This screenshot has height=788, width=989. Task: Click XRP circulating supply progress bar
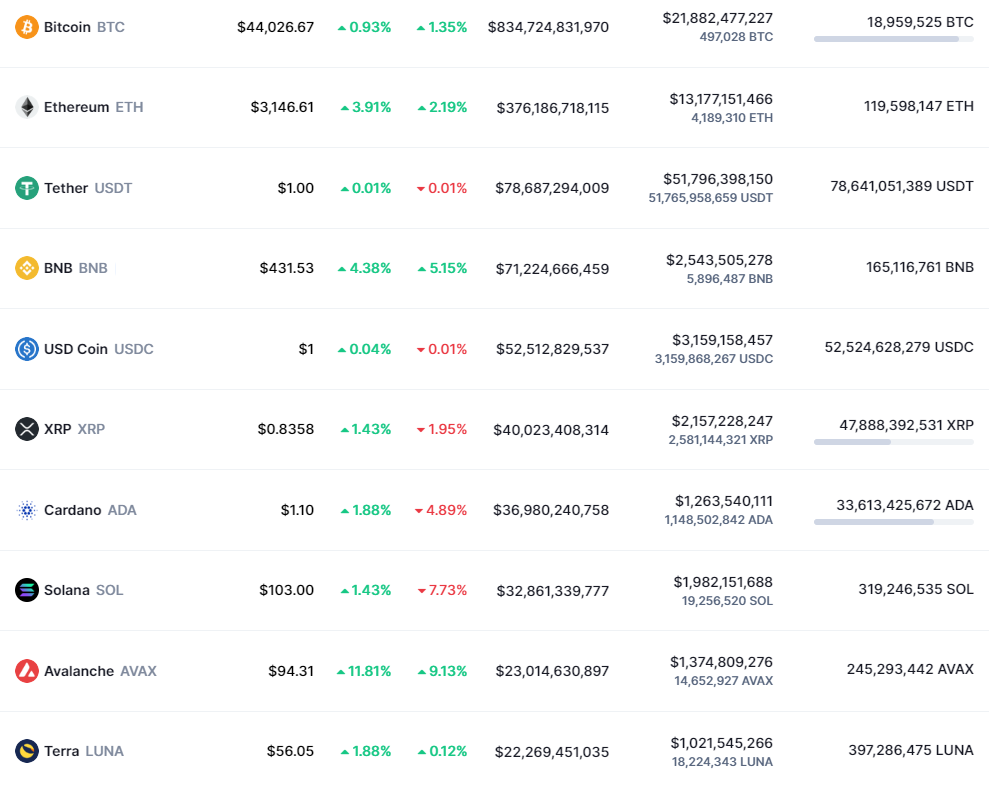894,442
